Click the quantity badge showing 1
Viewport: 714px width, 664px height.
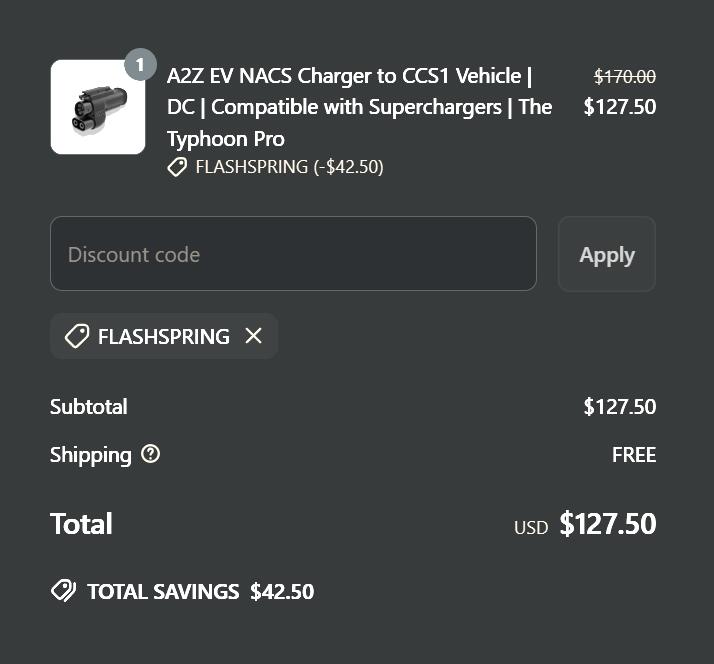click(140, 65)
